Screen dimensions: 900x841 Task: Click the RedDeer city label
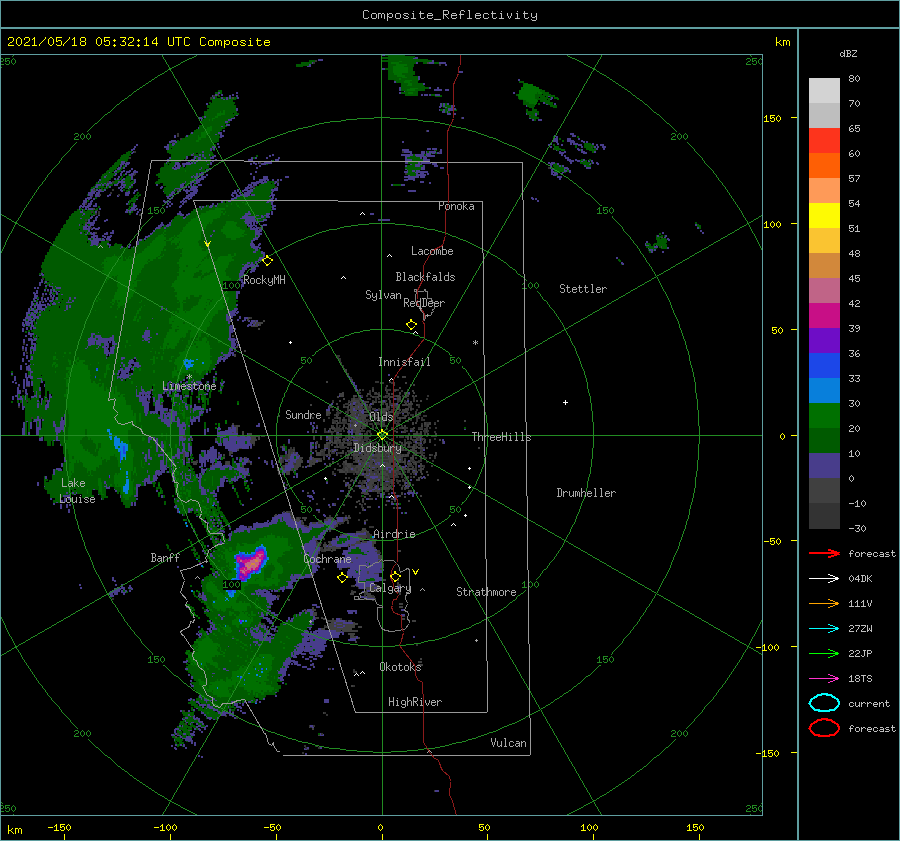coord(424,303)
